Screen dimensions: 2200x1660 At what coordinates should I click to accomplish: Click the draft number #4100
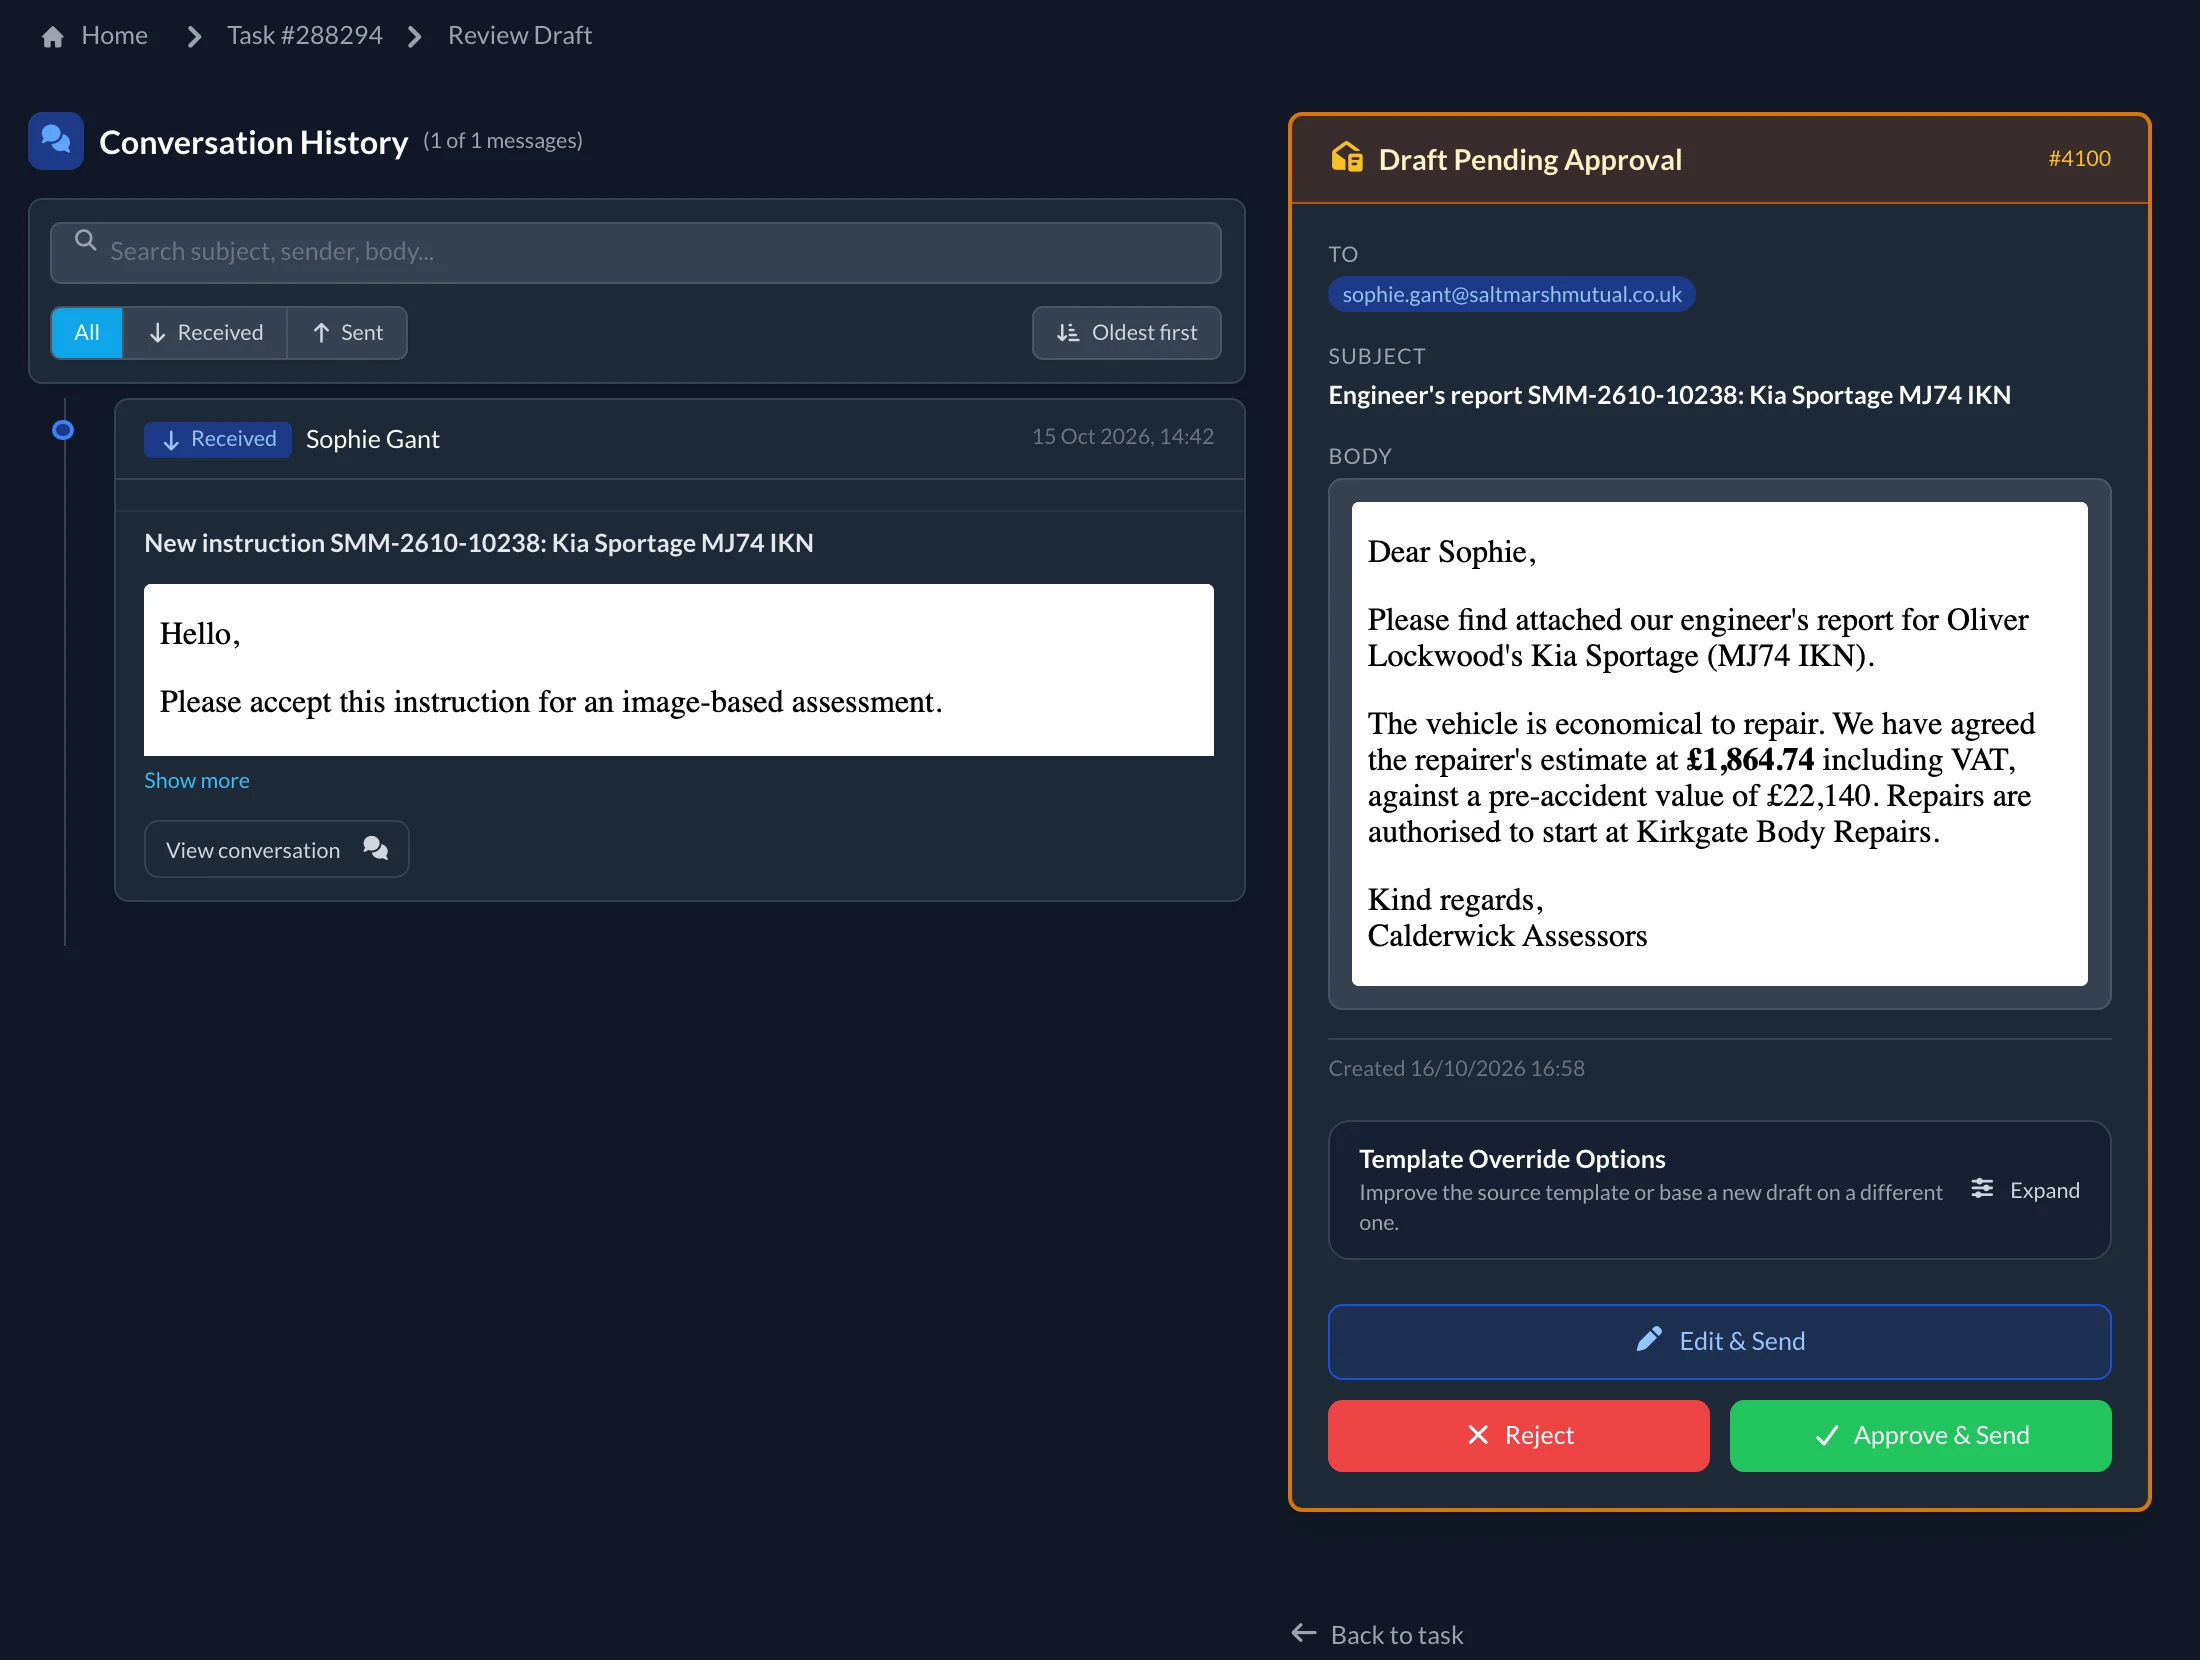tap(2079, 158)
